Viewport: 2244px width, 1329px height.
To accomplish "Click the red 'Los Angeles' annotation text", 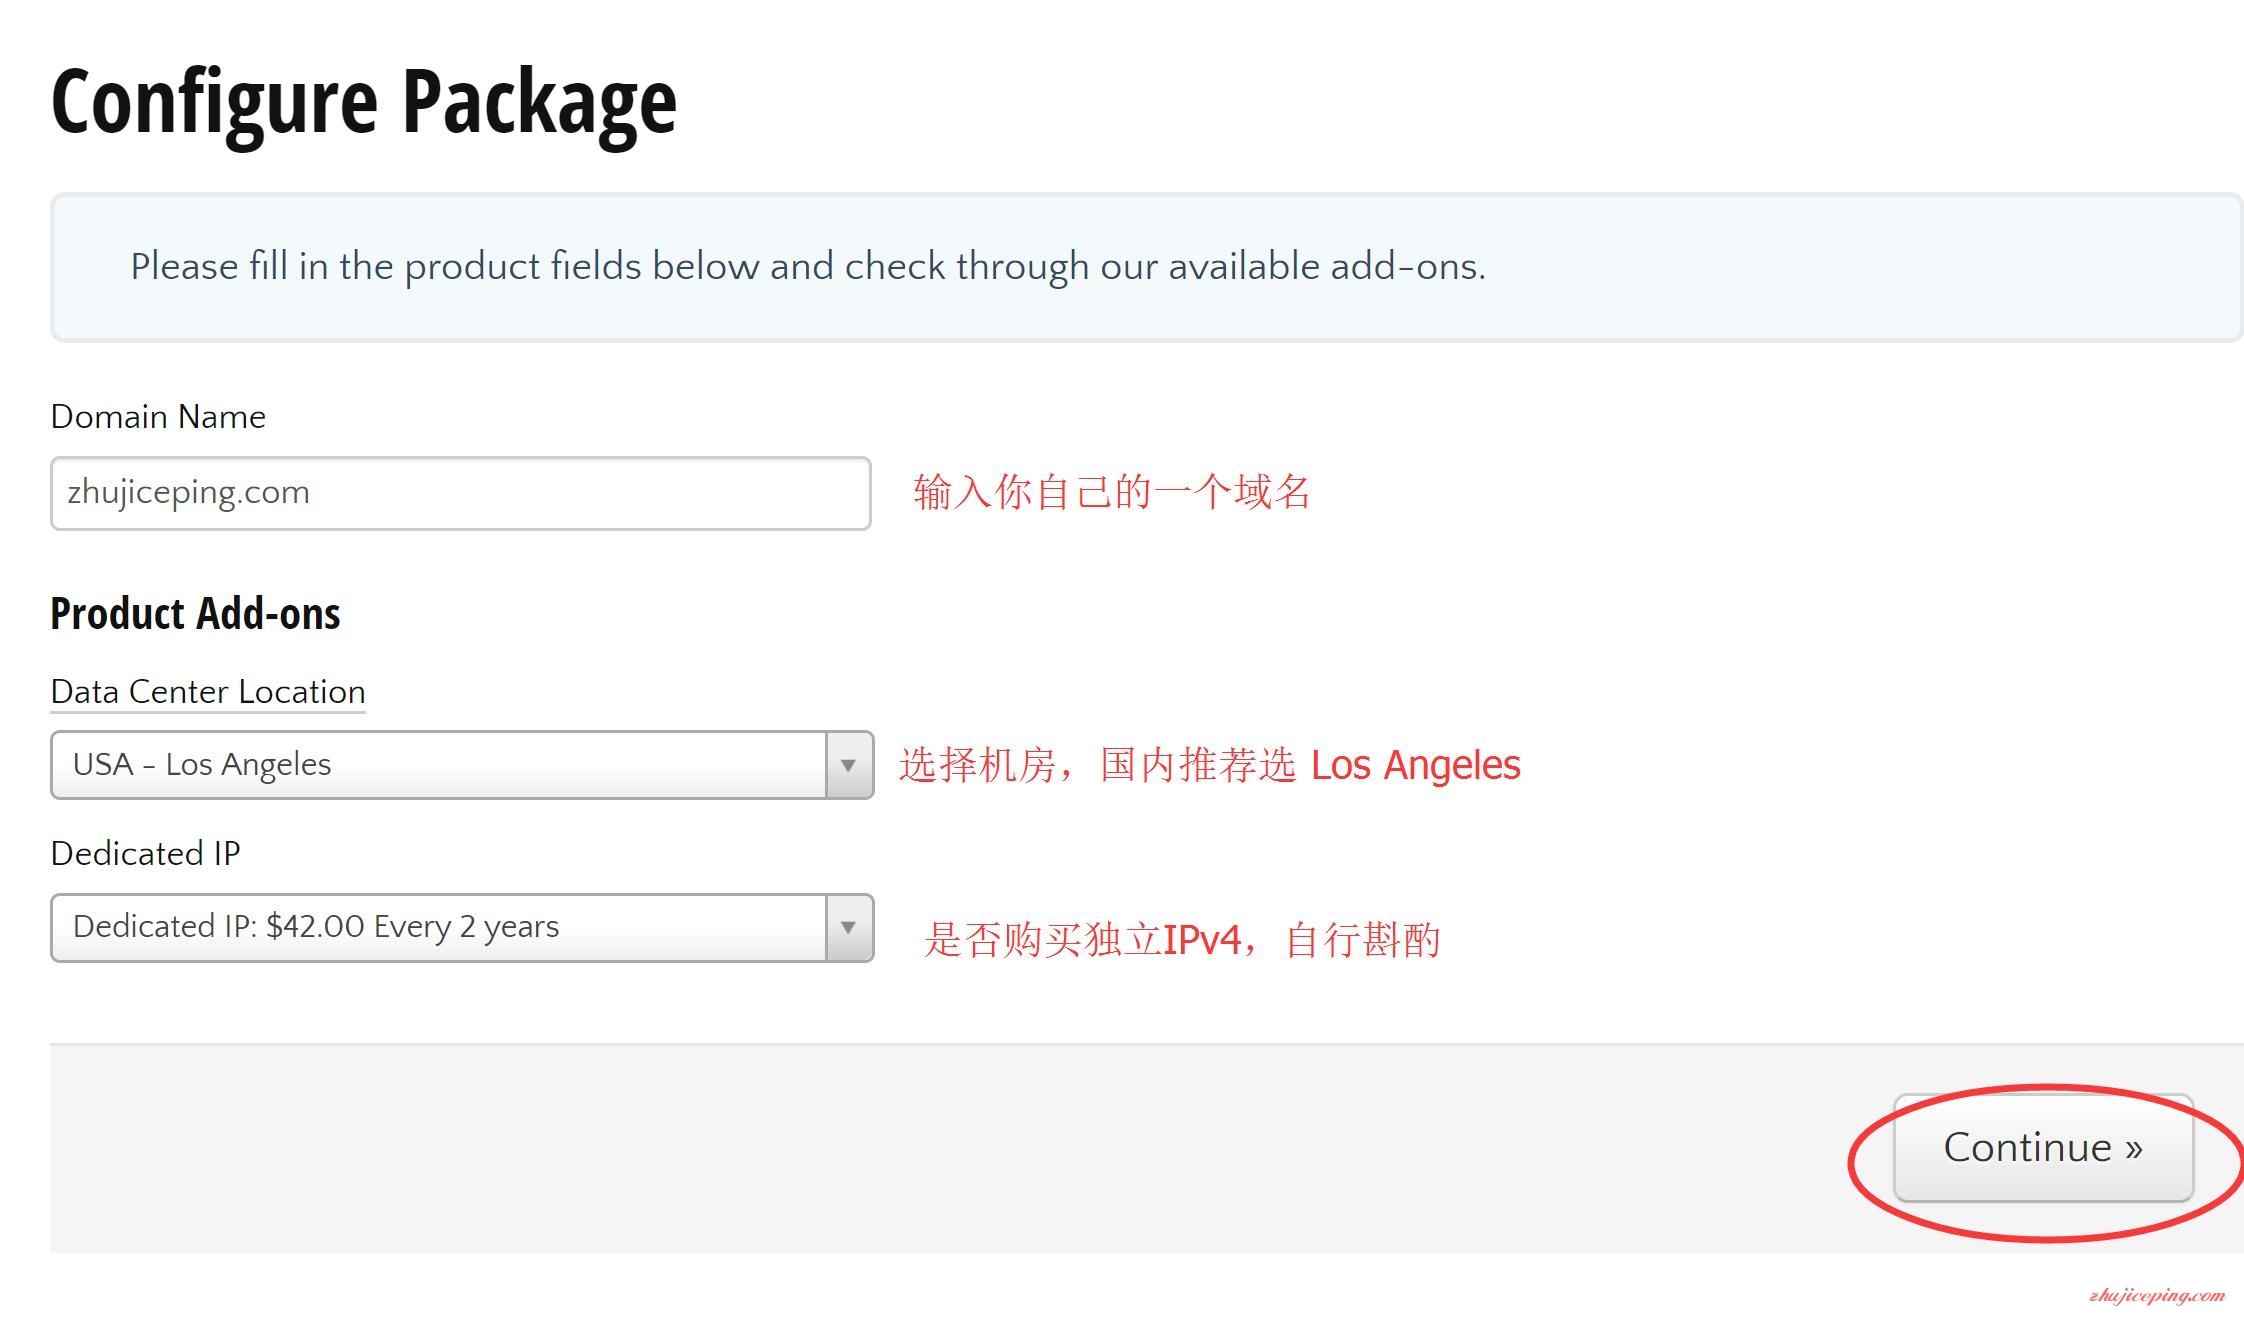I will coord(1416,765).
